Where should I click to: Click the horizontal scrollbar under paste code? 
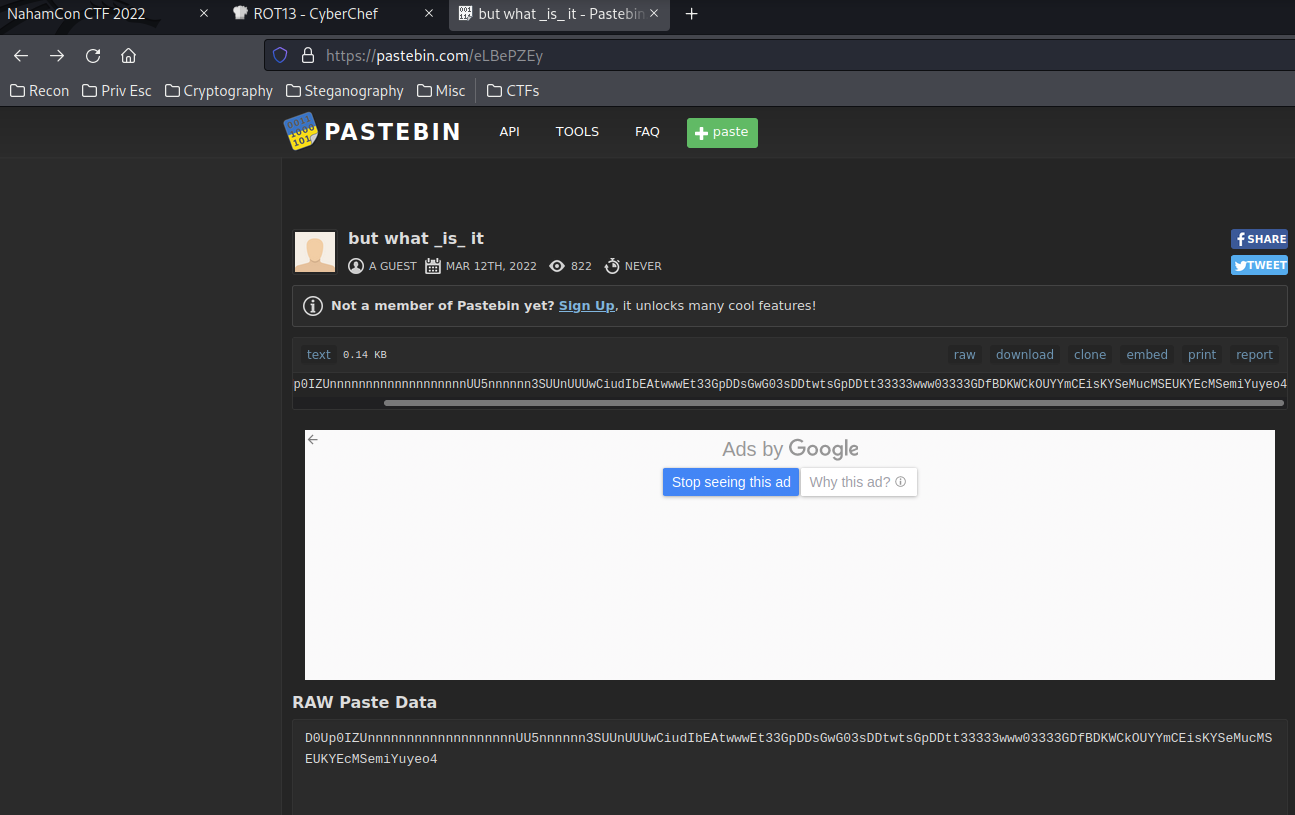[x=833, y=403]
